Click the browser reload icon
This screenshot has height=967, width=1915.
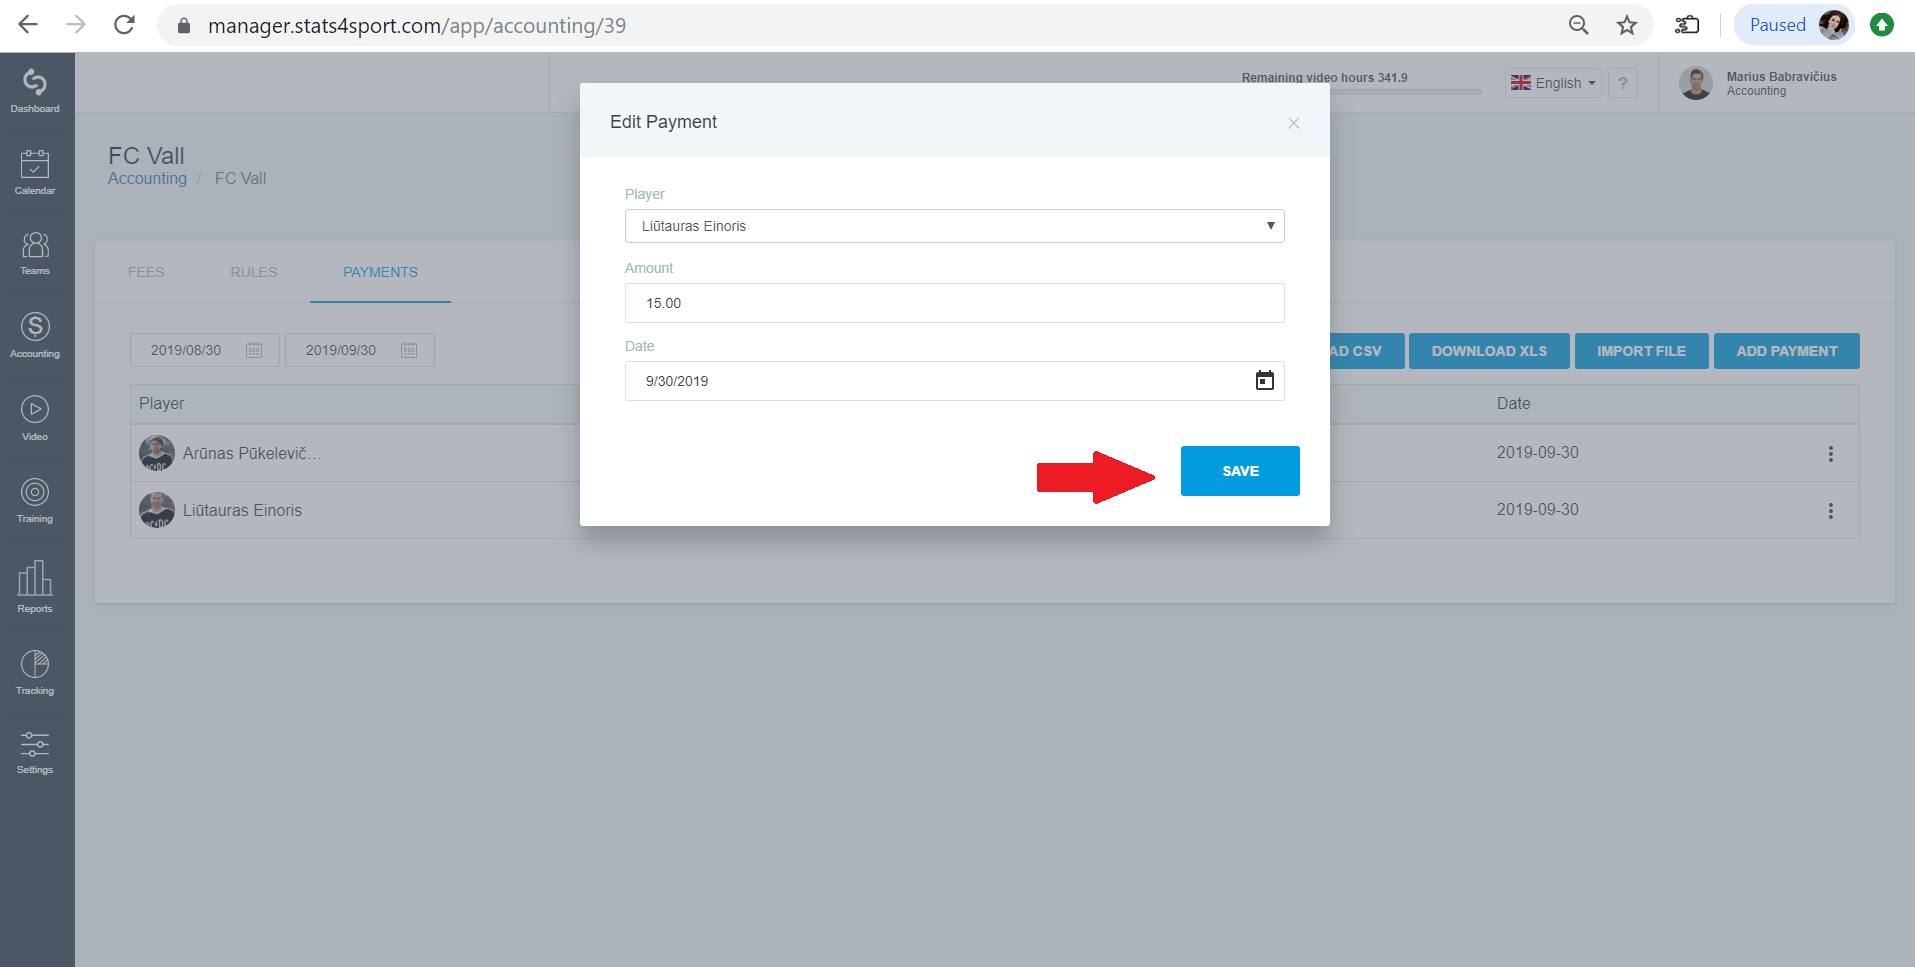point(124,25)
